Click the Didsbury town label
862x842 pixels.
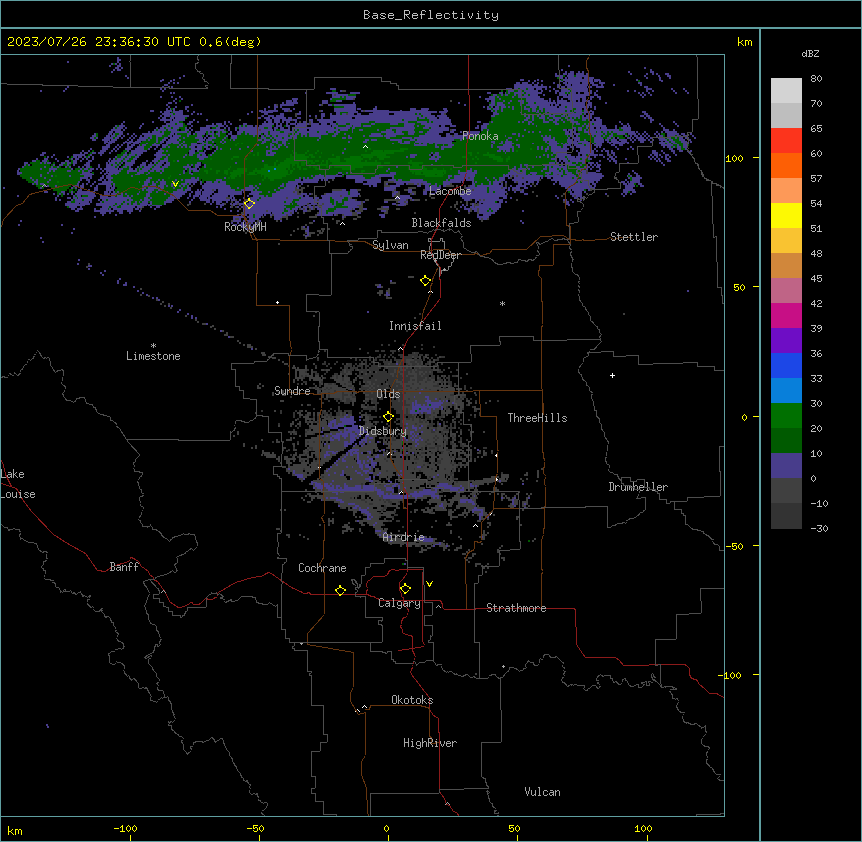pyautogui.click(x=383, y=431)
